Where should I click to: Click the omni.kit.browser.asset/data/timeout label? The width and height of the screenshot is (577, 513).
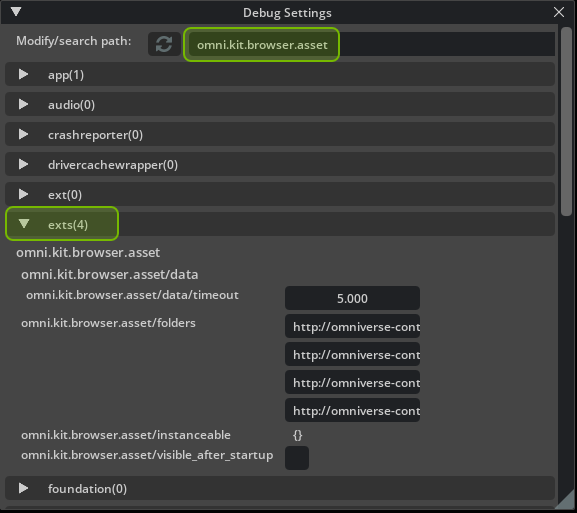point(132,295)
